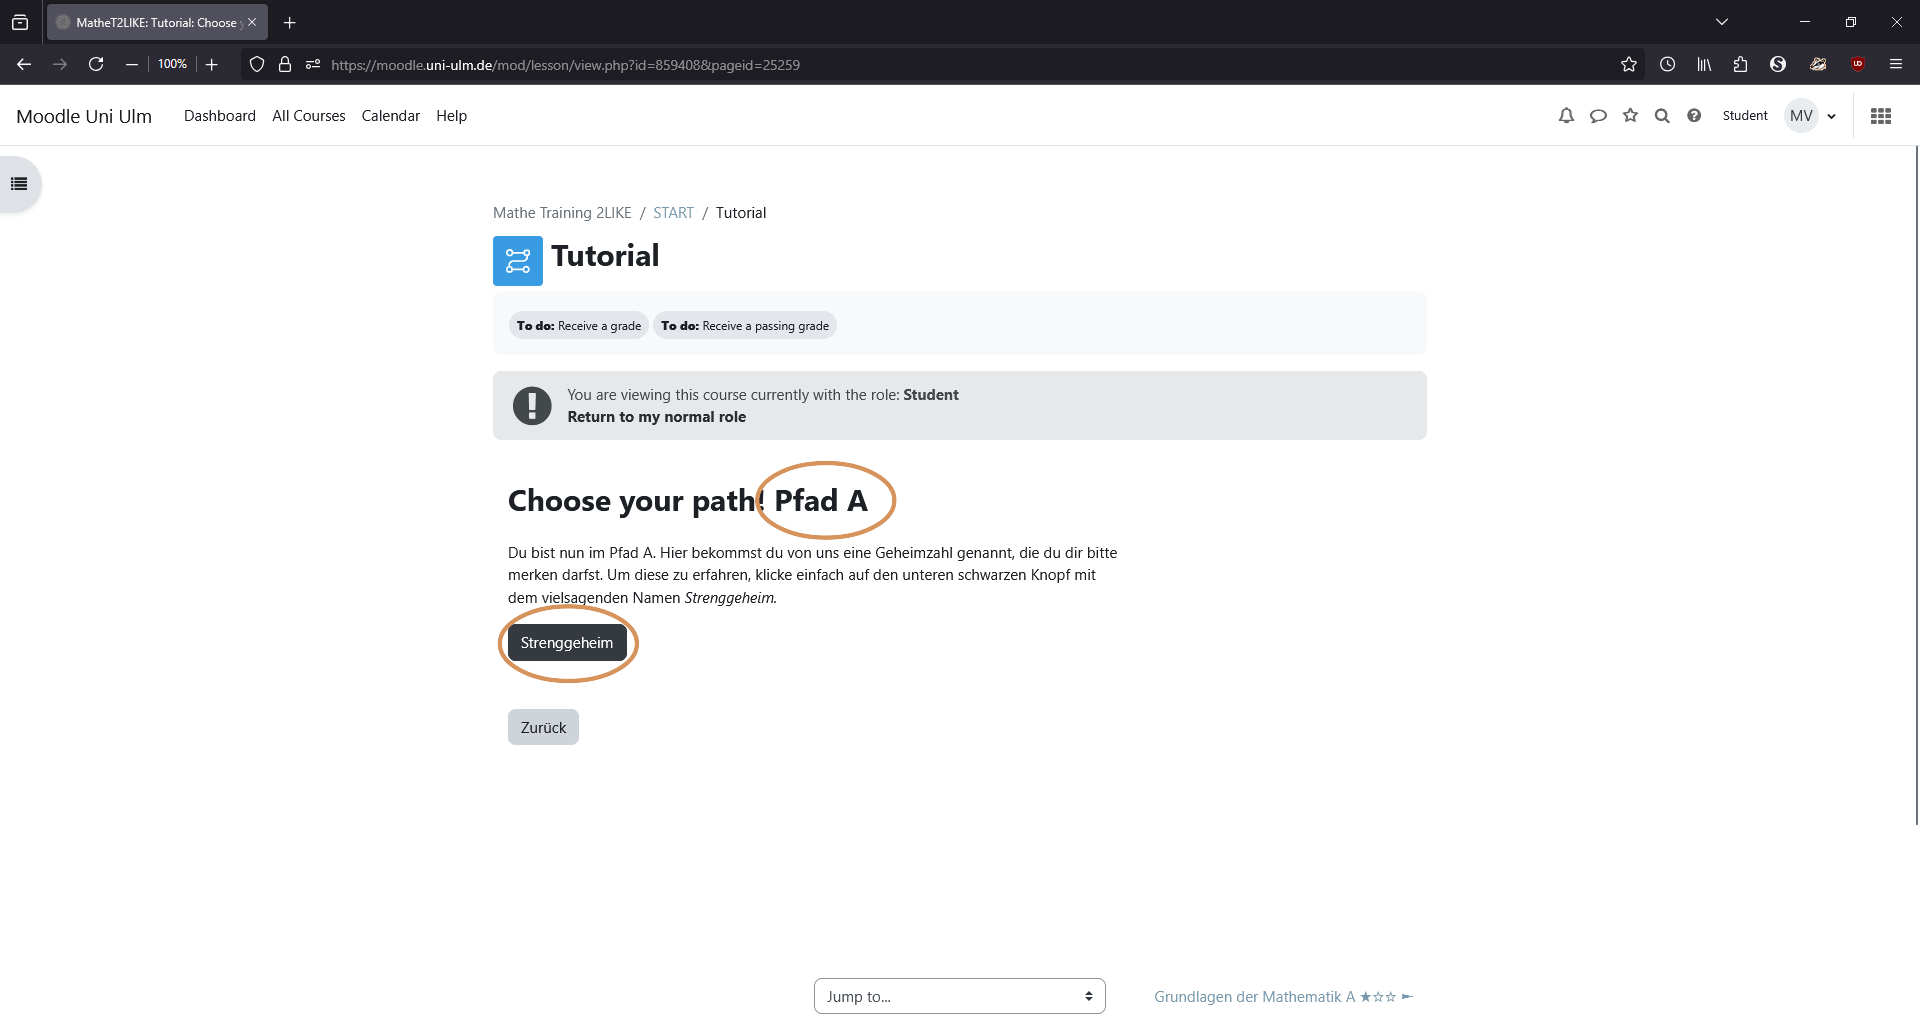Open the Dashboard menu item
The height and width of the screenshot is (1032, 1920).
coord(220,116)
